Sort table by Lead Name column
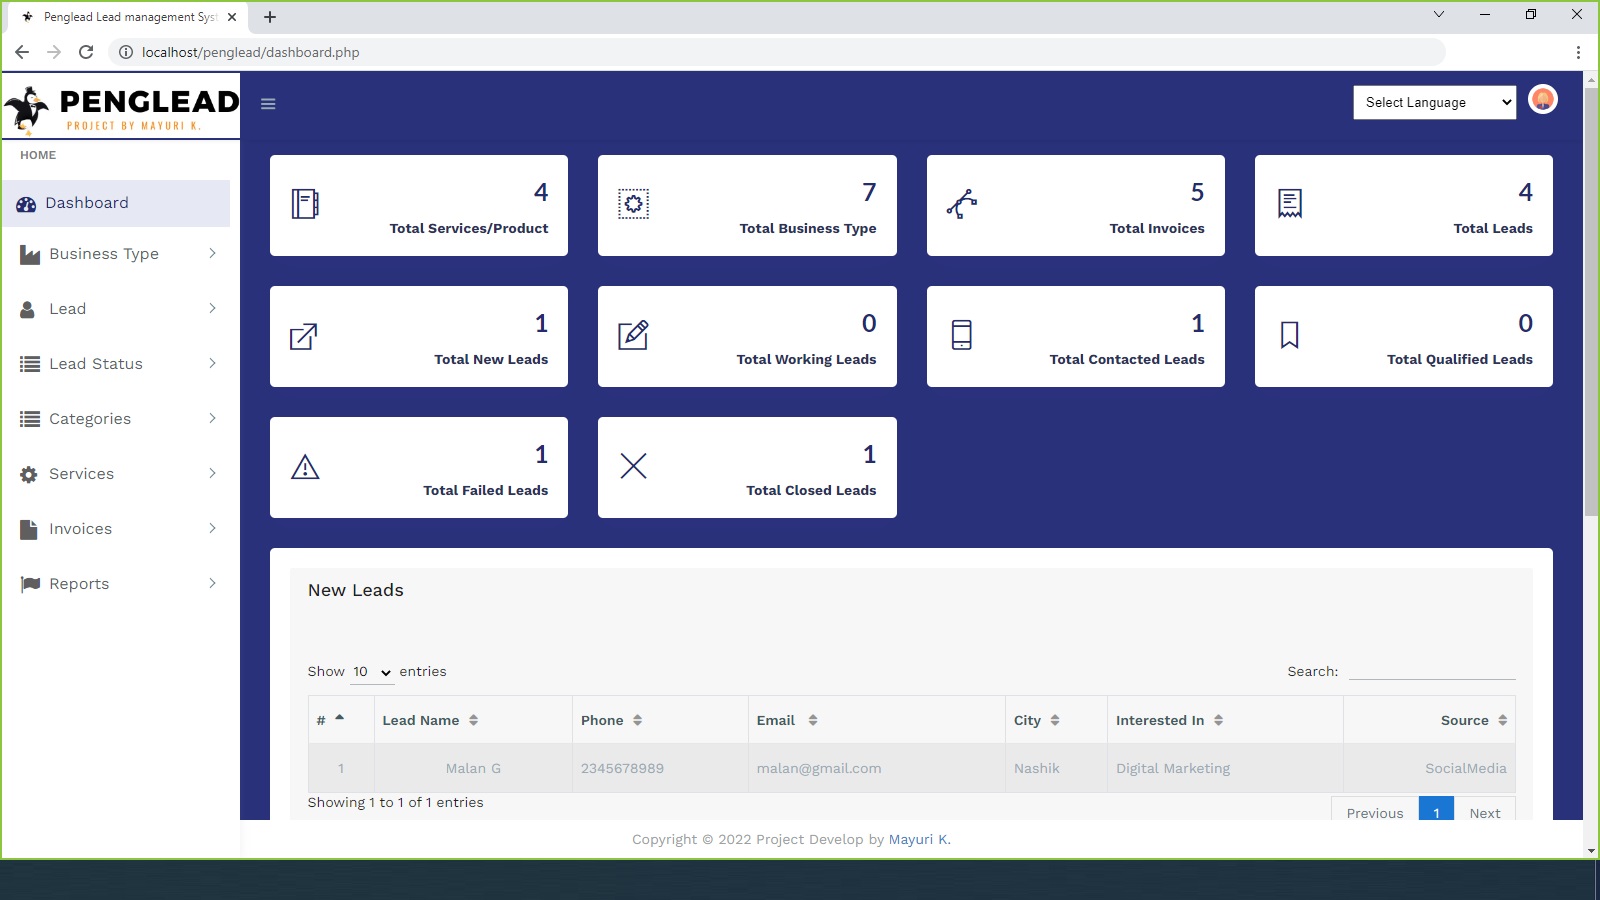Viewport: 1600px width, 900px height. coord(473,720)
